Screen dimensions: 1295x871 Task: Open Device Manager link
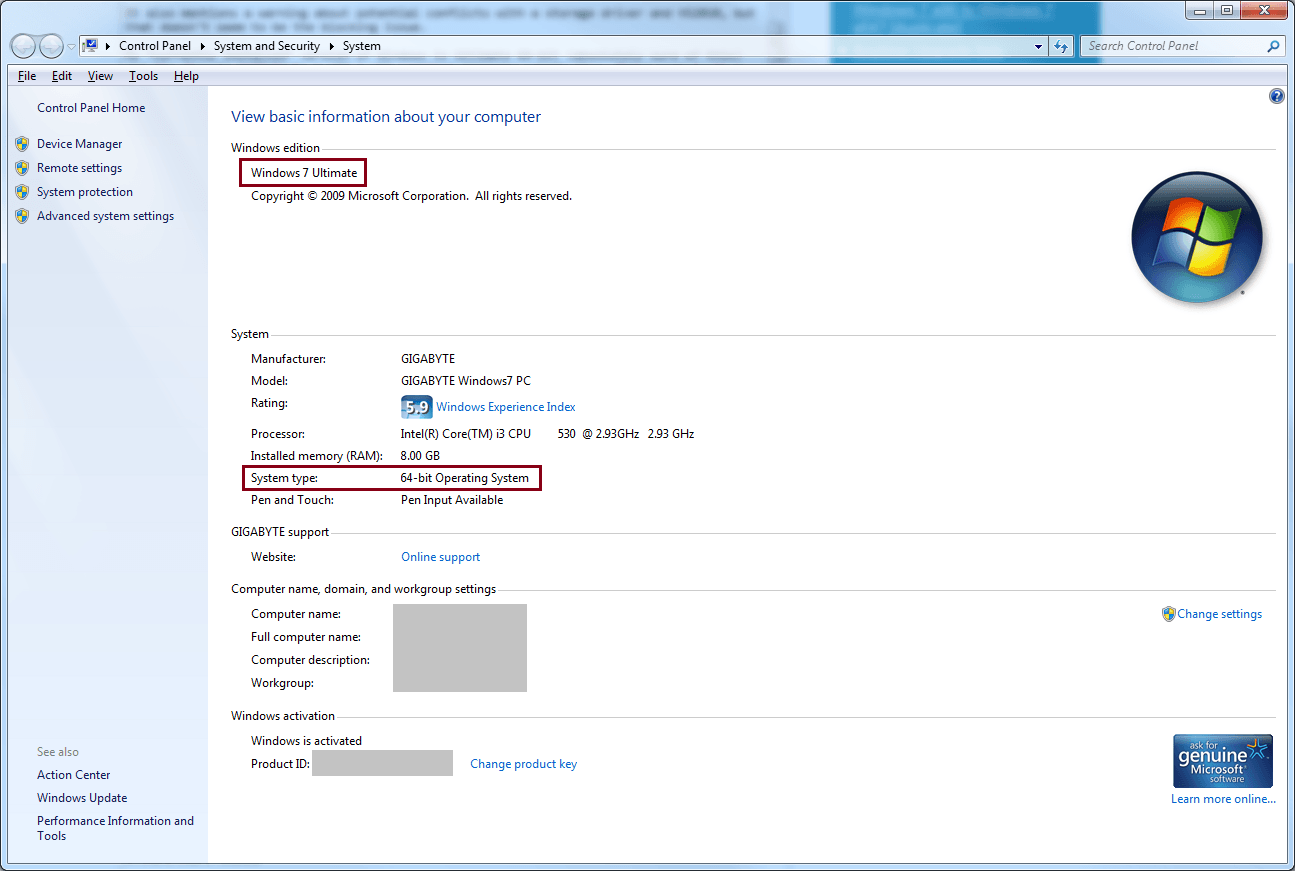click(x=80, y=144)
